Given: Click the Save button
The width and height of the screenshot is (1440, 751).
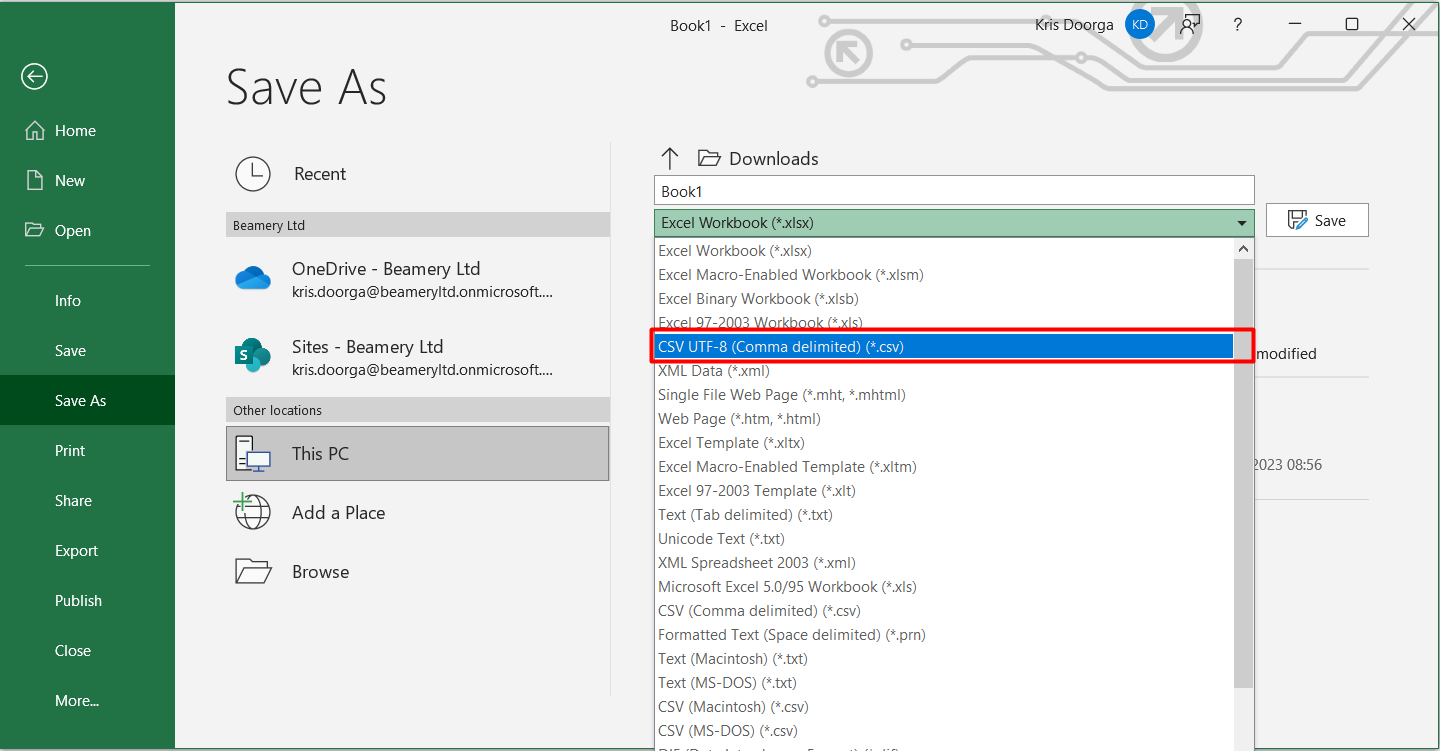Looking at the screenshot, I should pyautogui.click(x=1317, y=221).
